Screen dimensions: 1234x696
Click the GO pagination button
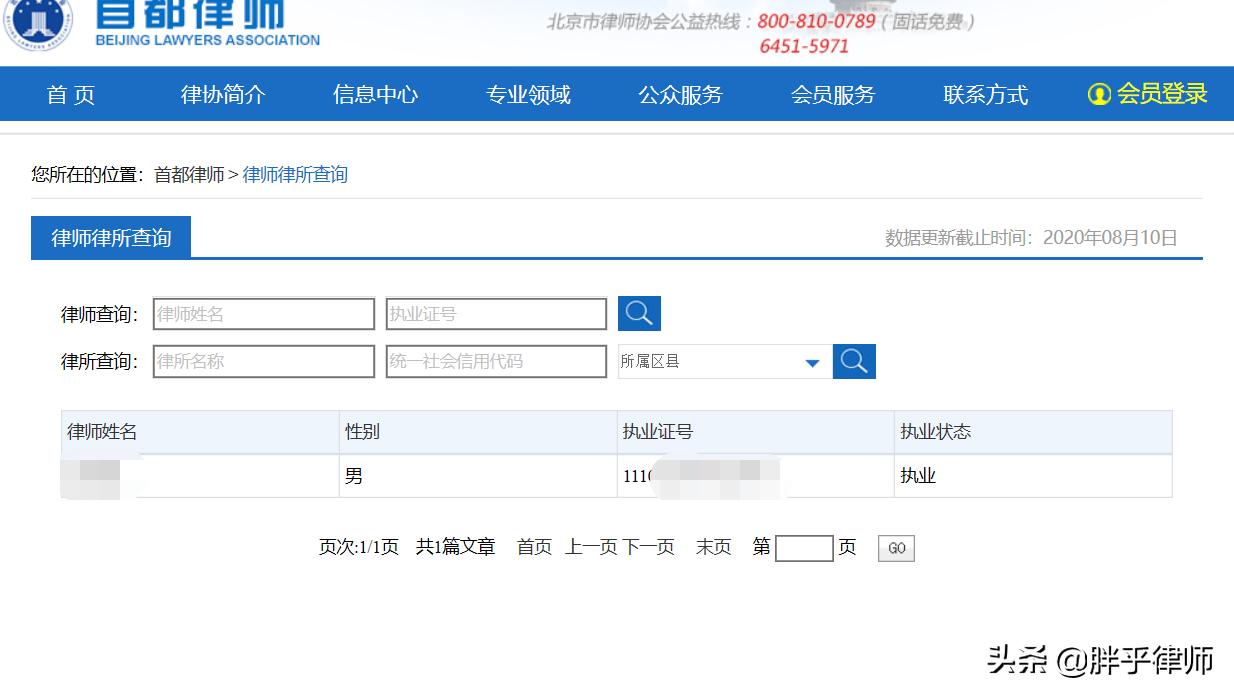(x=895, y=547)
